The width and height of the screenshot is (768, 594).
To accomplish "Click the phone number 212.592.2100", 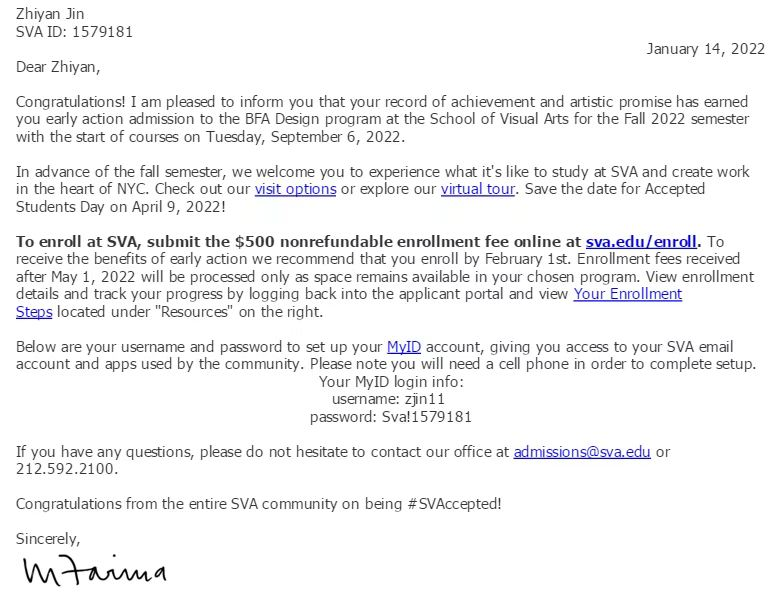I will point(66,468).
